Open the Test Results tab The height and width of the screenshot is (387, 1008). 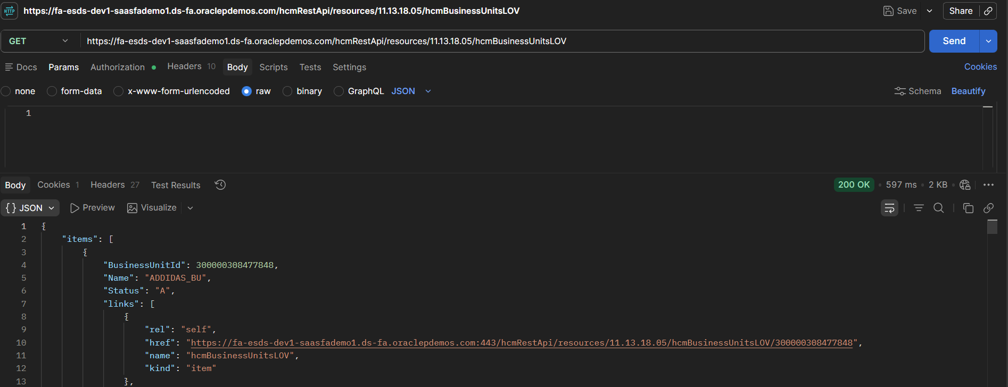176,185
